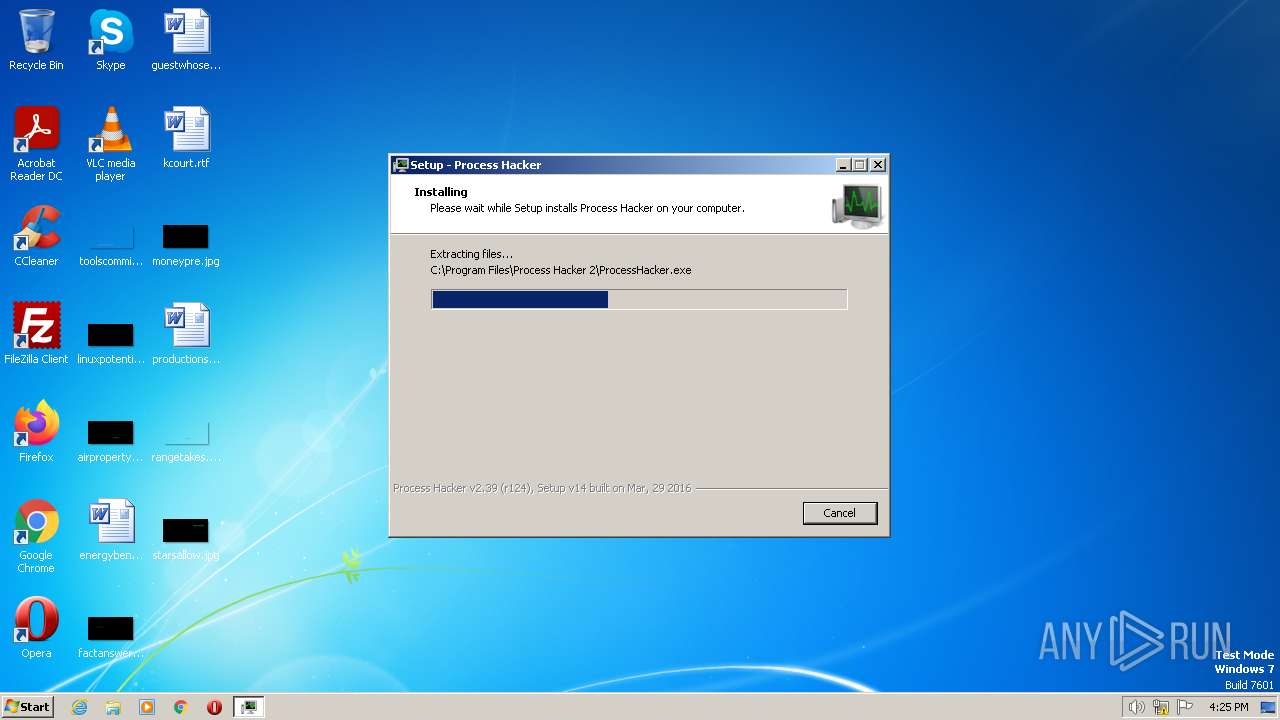Open FileZilla Client shortcut
The height and width of the screenshot is (720, 1280).
36,334
